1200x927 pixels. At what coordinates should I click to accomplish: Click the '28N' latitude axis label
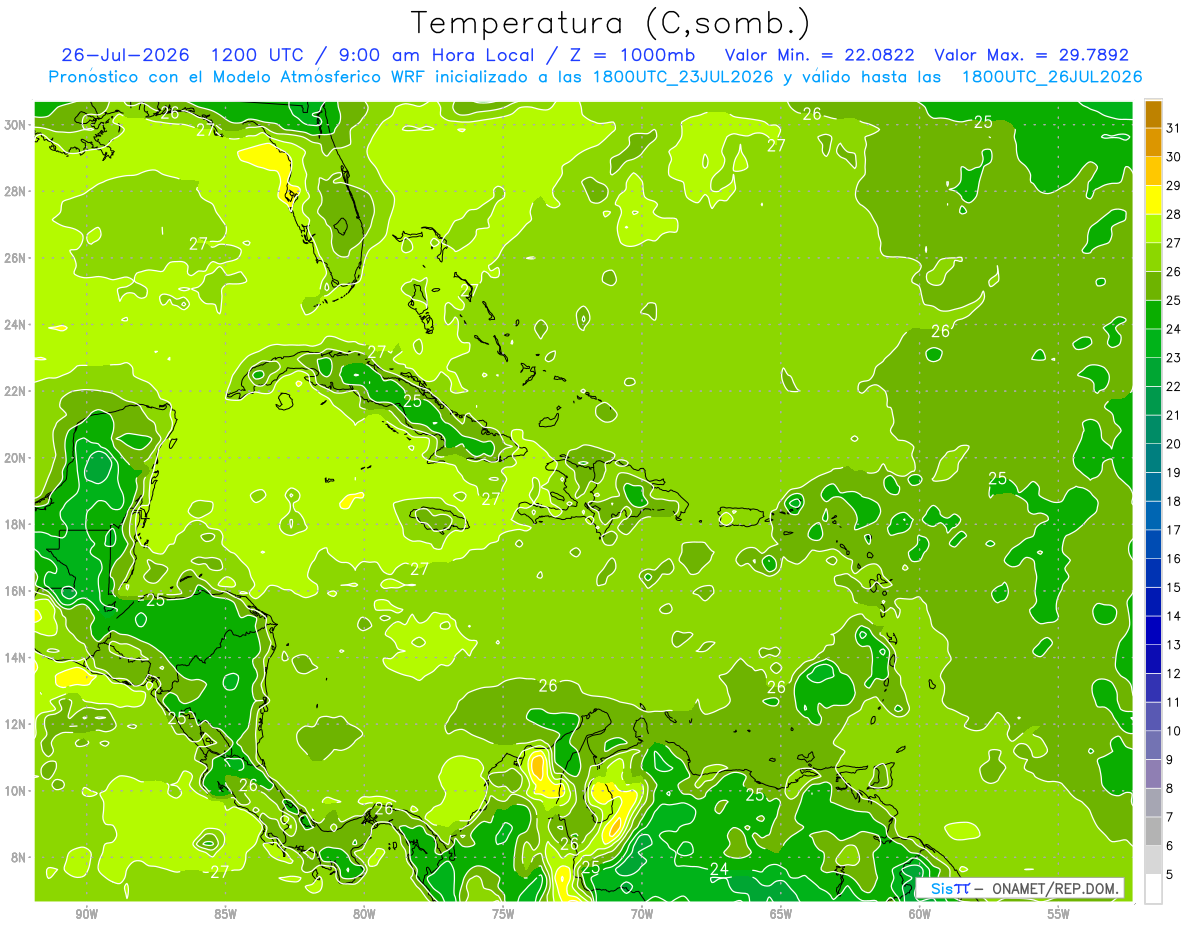tap(17, 191)
